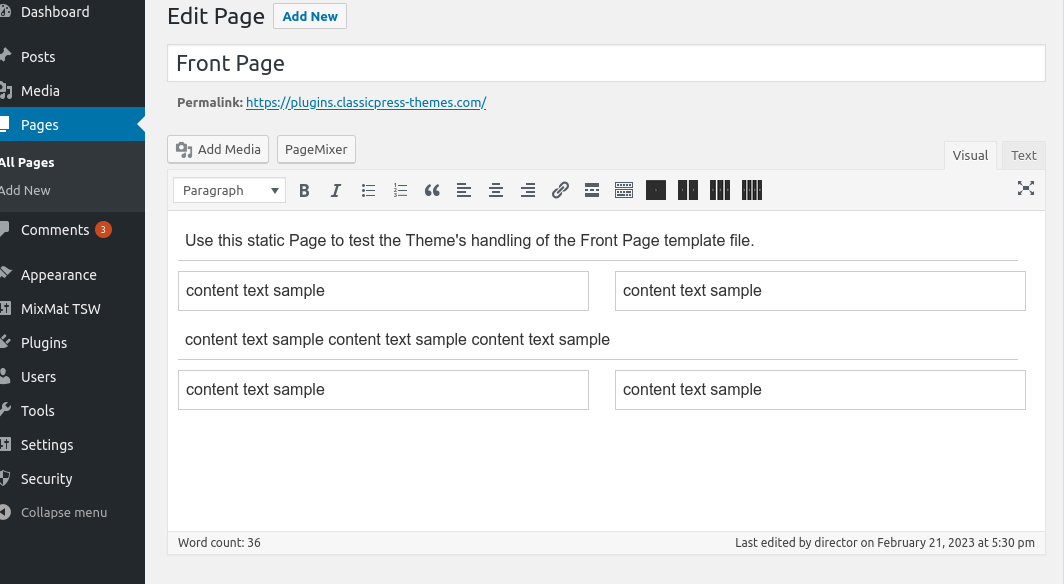
Task: Insert a bulleted list
Action: click(368, 191)
